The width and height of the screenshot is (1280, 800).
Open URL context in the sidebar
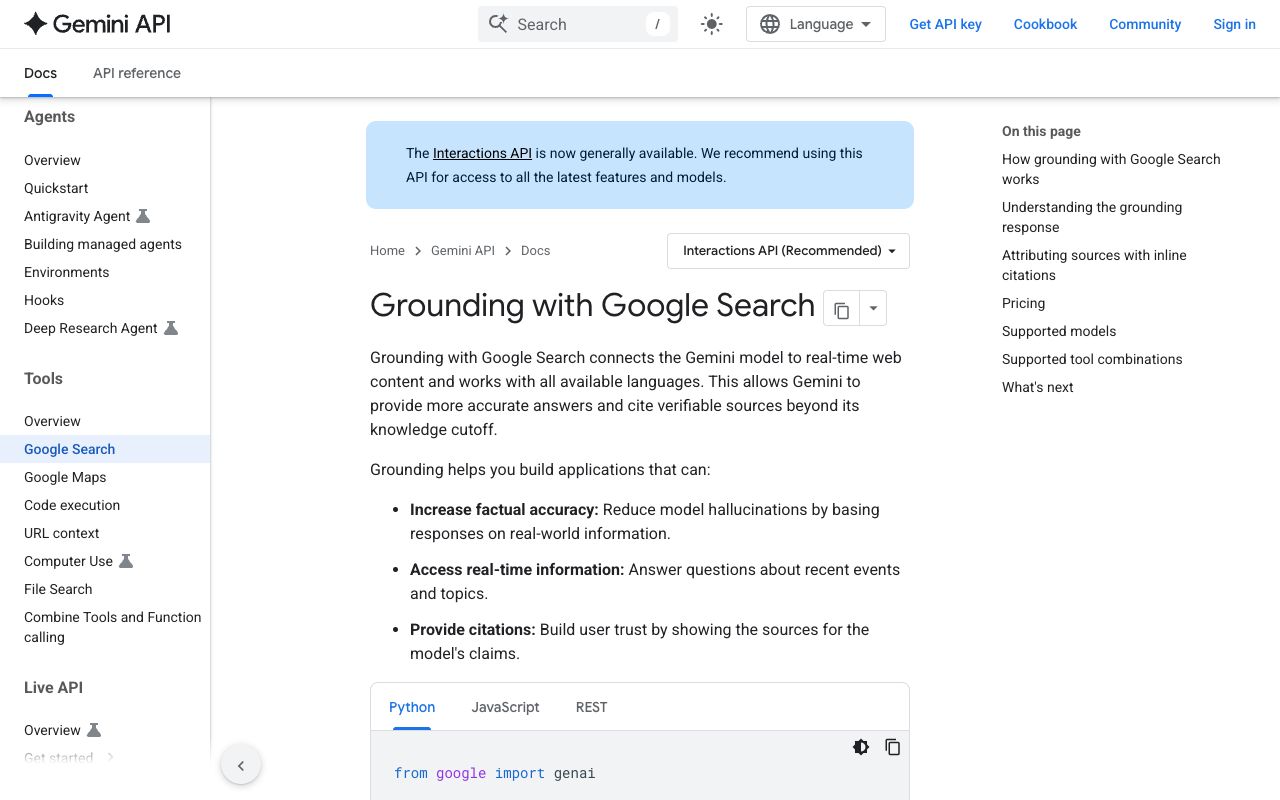[x=62, y=533]
